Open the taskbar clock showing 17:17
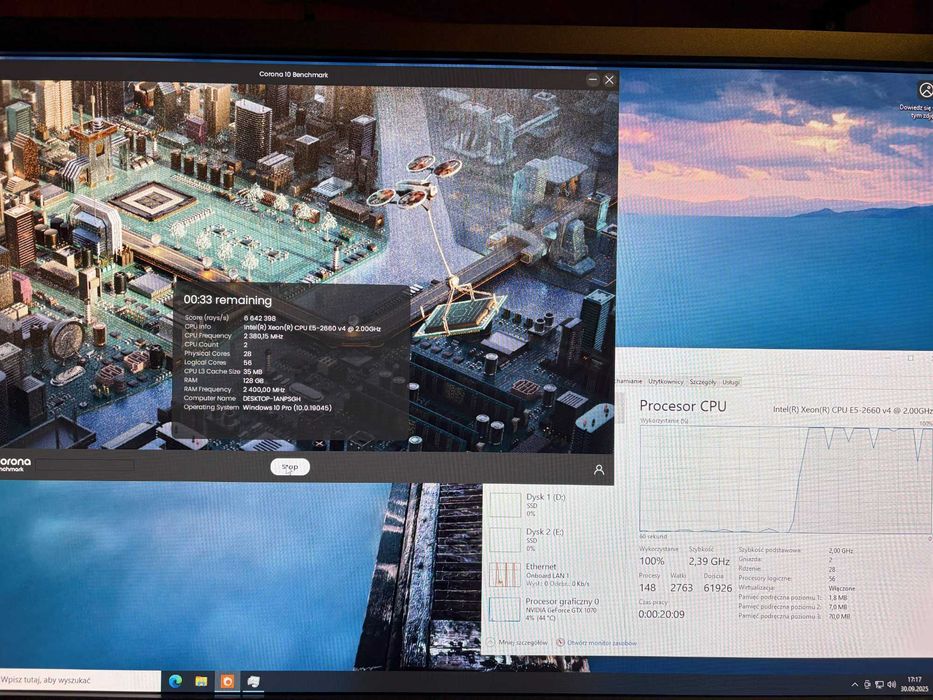This screenshot has height=700, width=933. click(915, 684)
